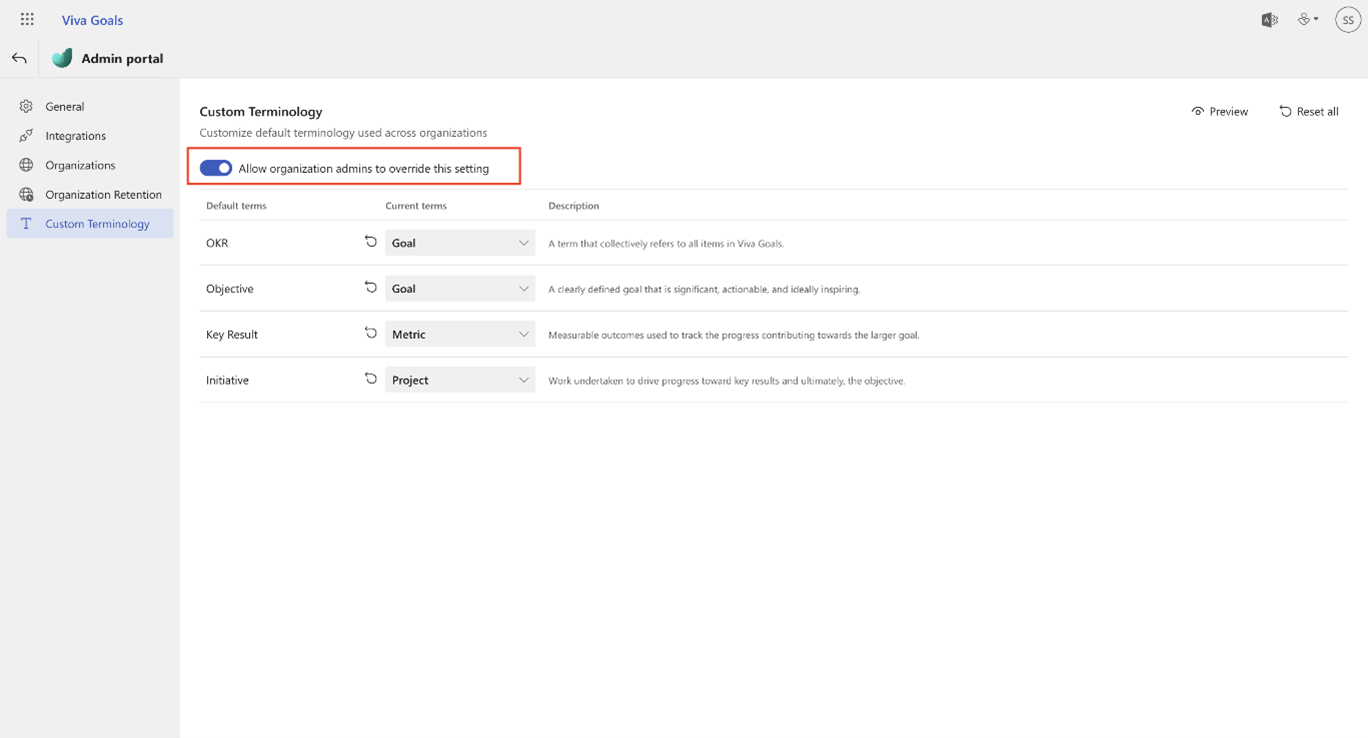Click the Reset all button label
The width and height of the screenshot is (1368, 738).
point(1317,112)
